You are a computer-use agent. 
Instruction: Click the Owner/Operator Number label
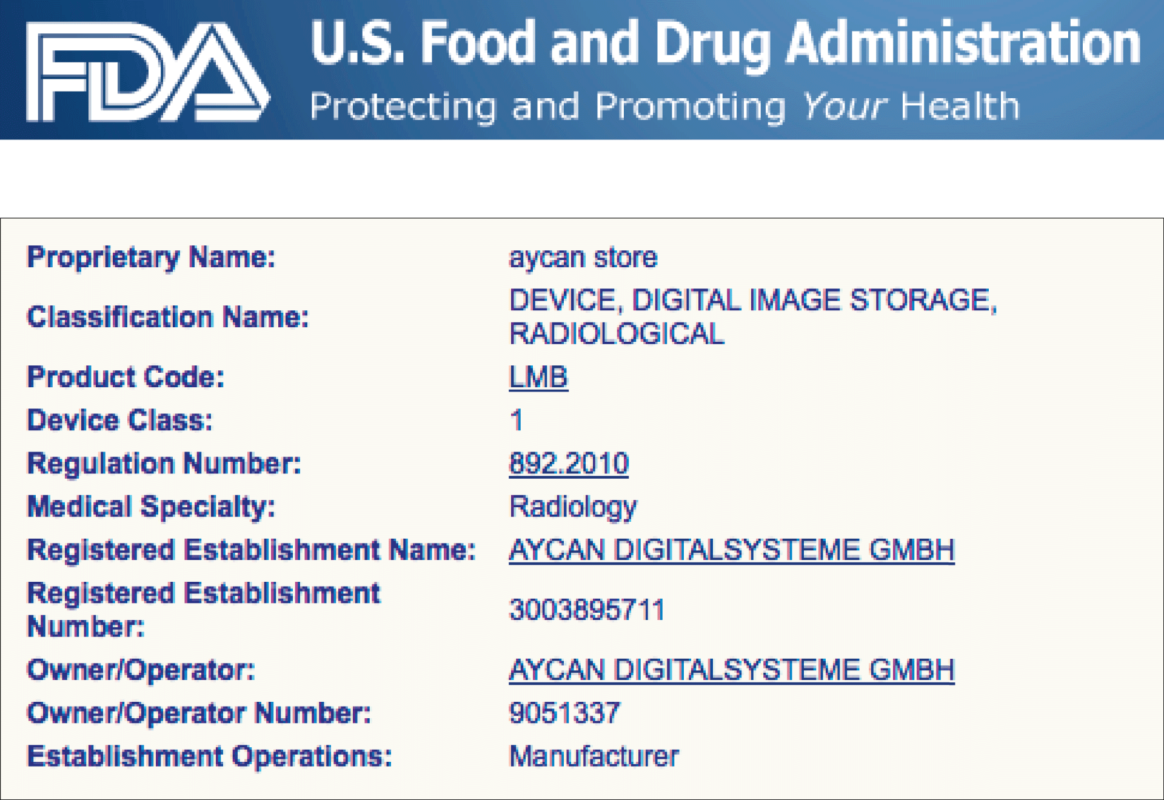tap(199, 713)
